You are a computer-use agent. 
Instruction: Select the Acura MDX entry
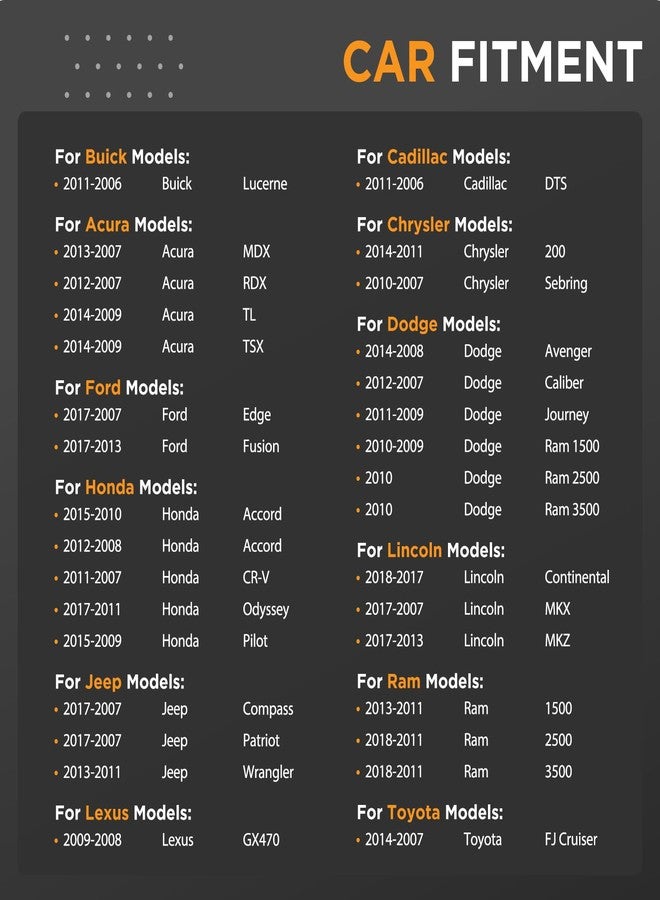tap(162, 251)
